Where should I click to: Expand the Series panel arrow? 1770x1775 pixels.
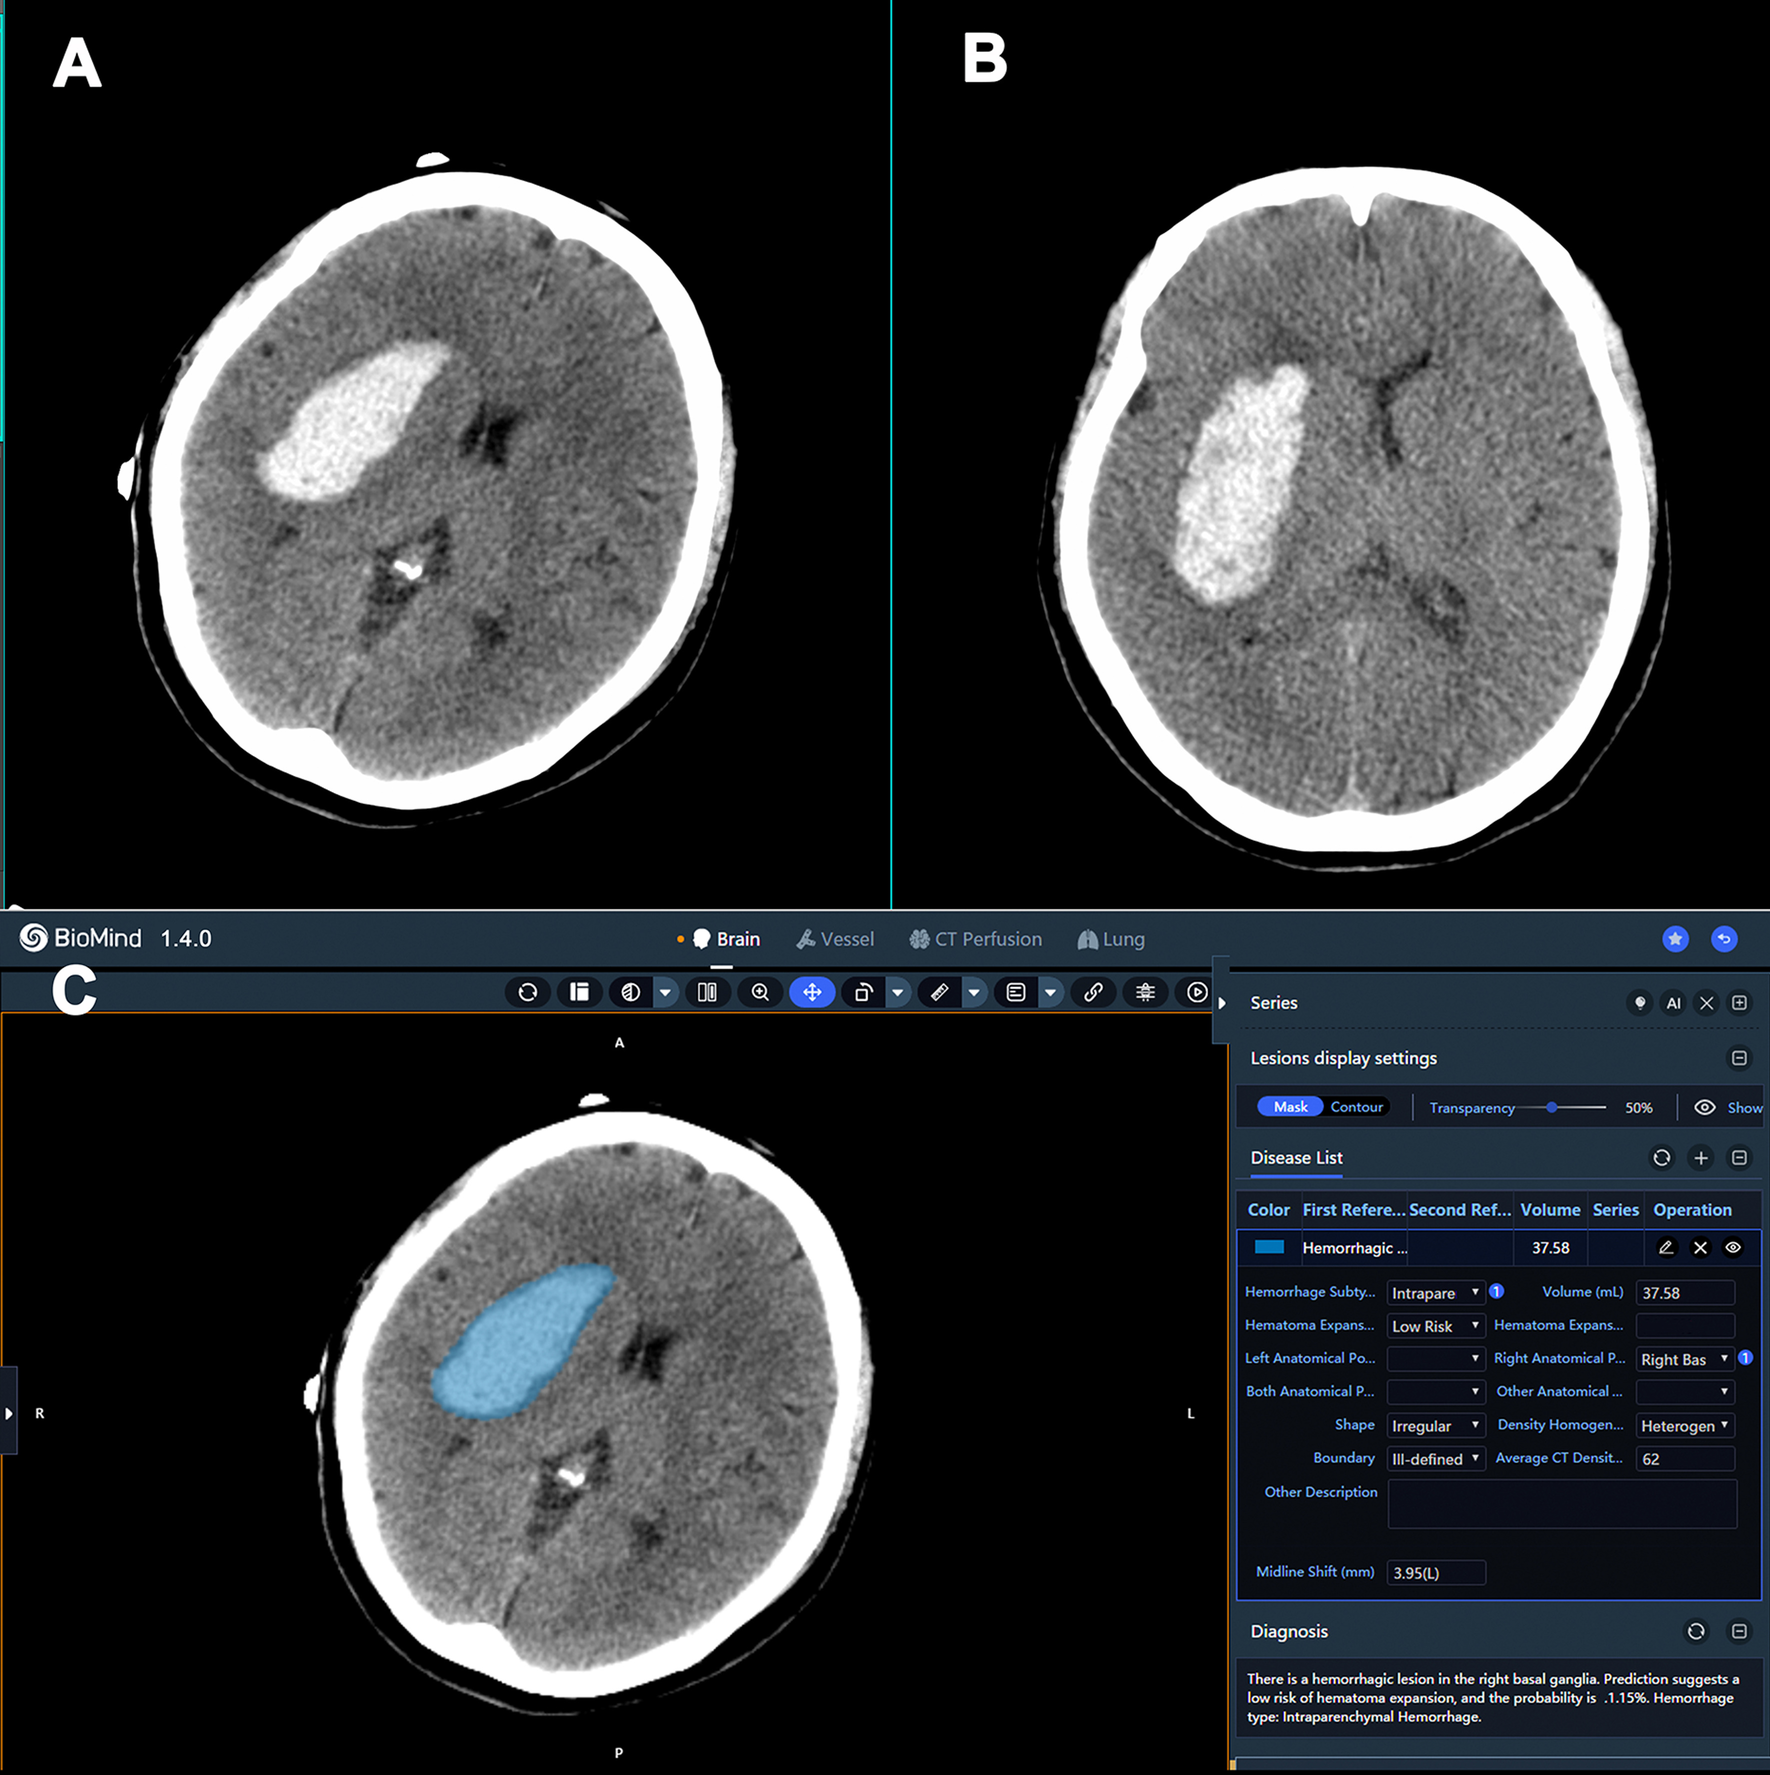(1222, 1003)
